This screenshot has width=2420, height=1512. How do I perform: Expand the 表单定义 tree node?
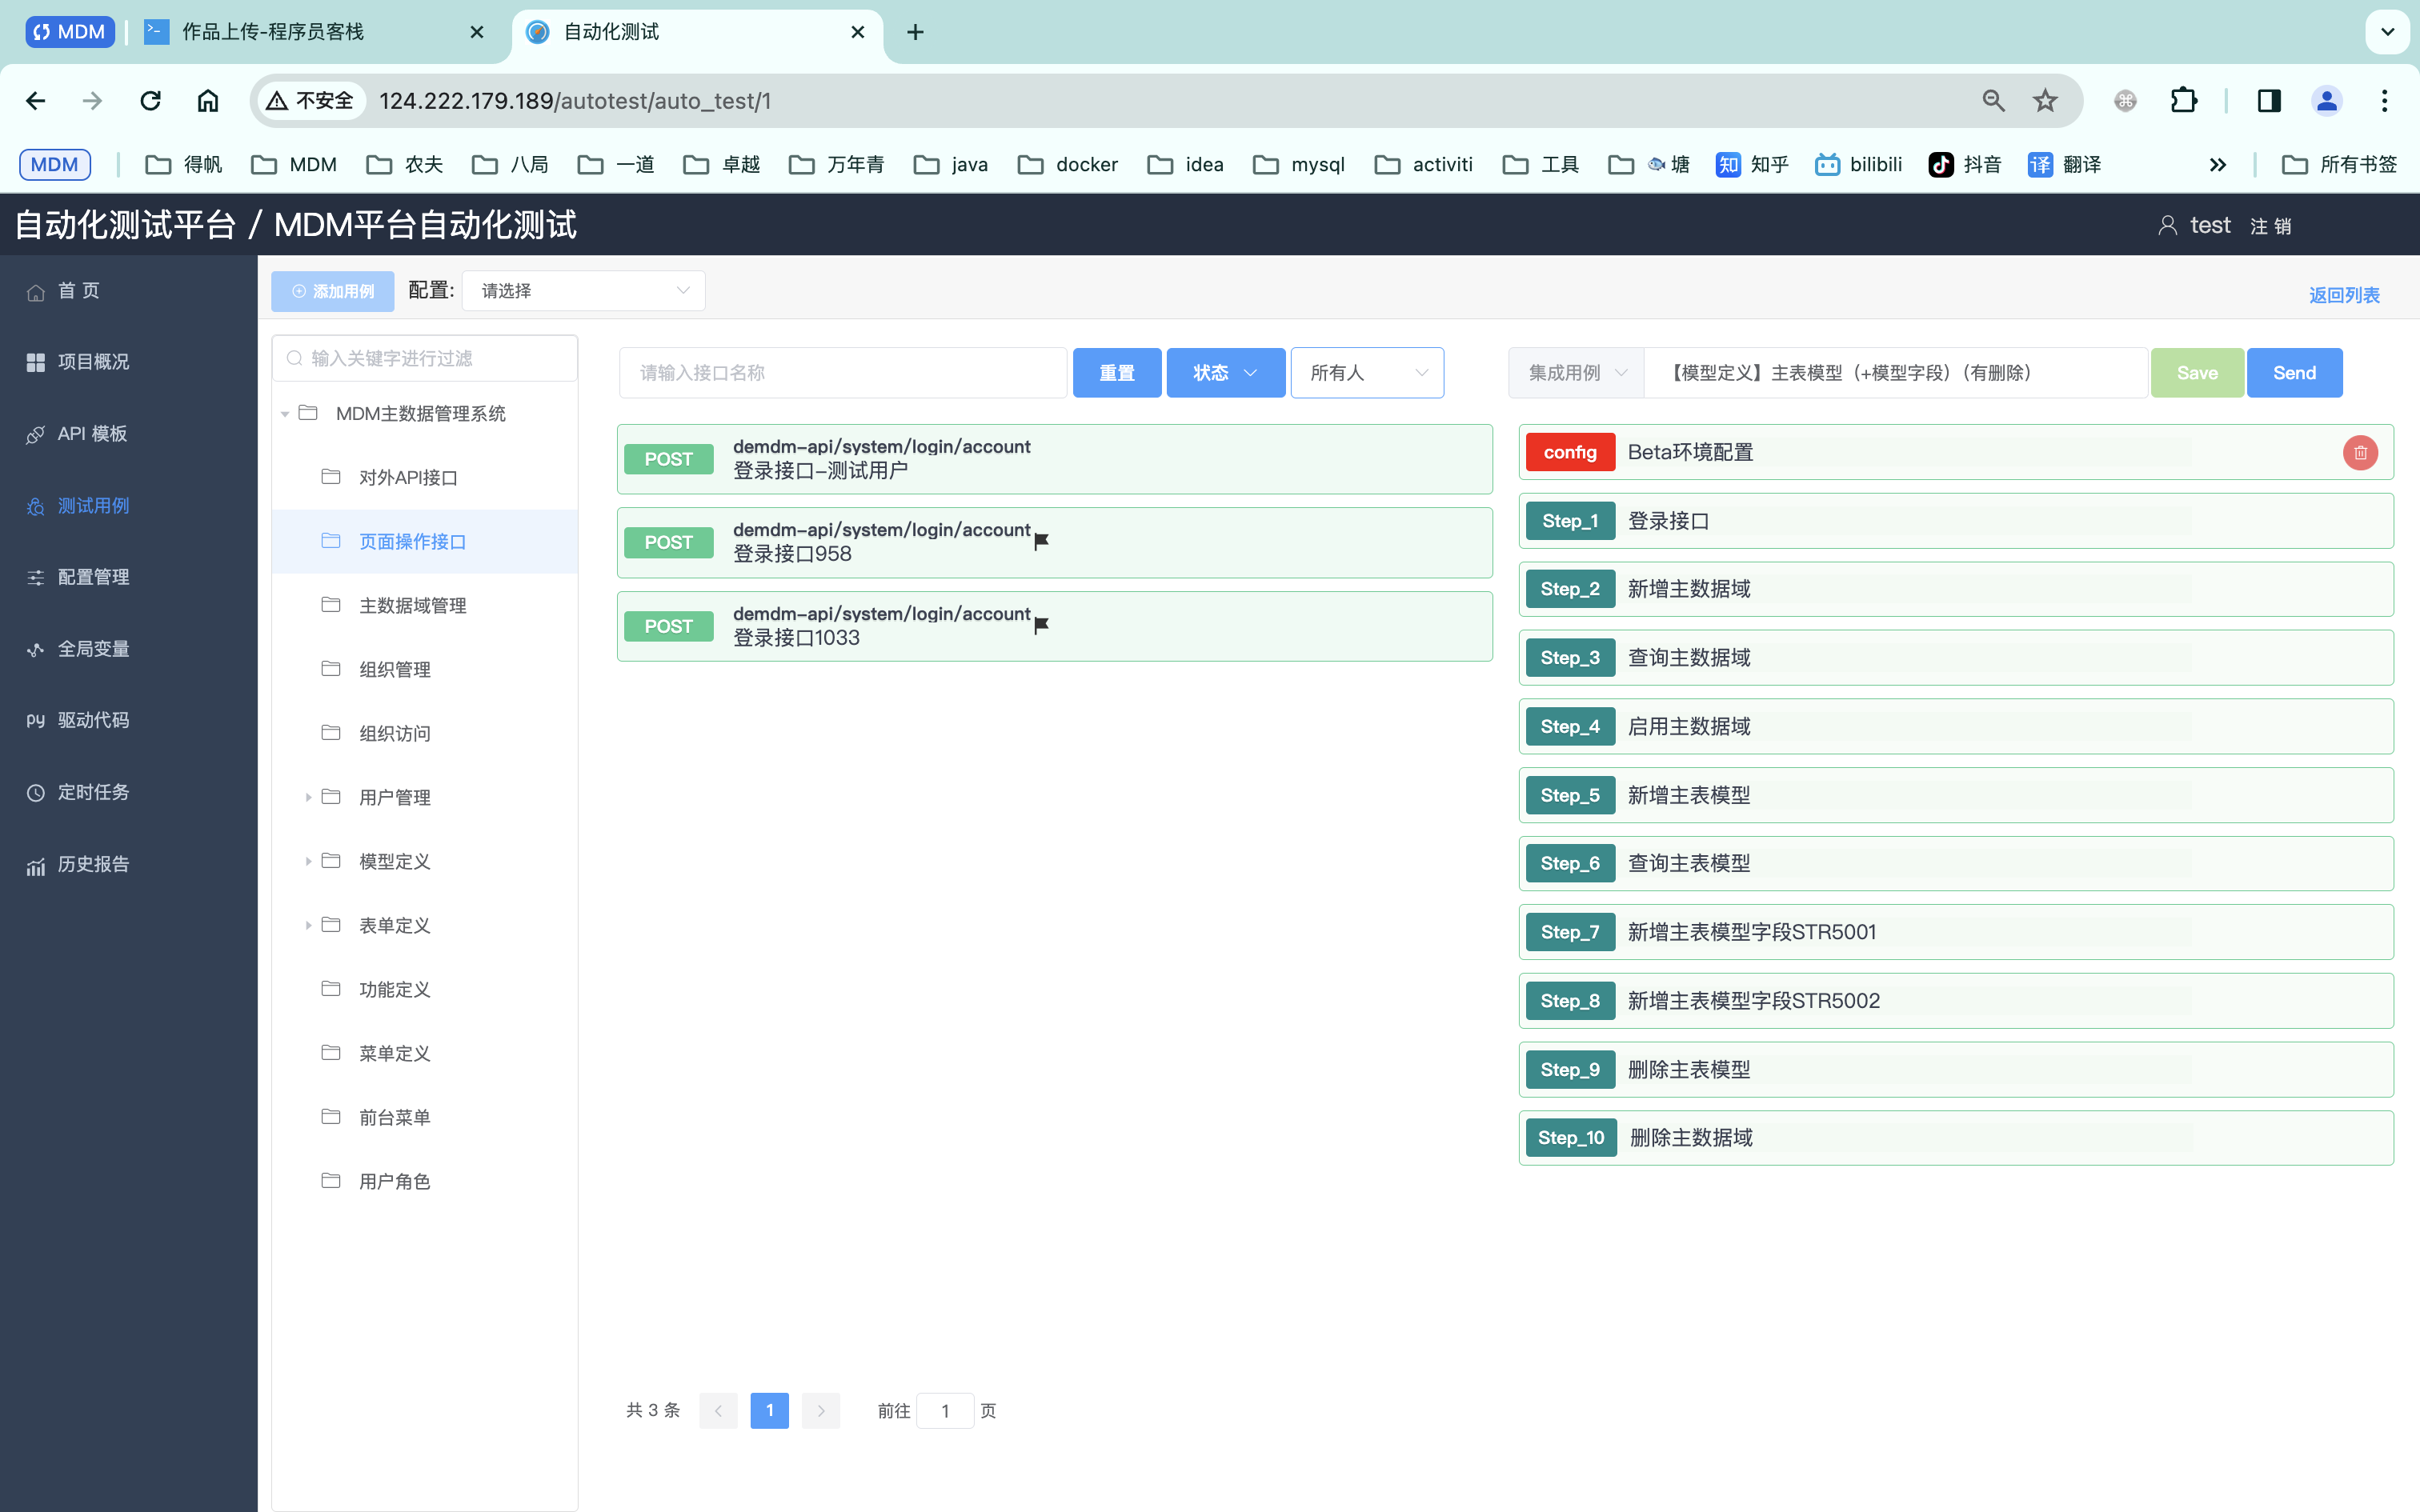click(x=308, y=925)
